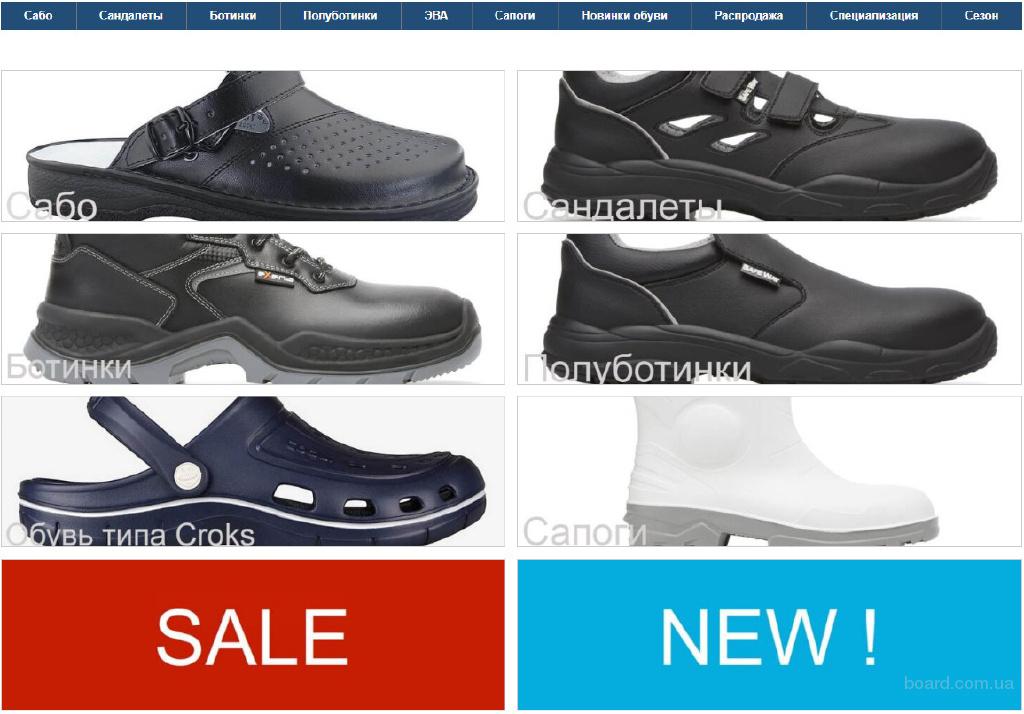Select the ЭВА menu item
This screenshot has width=1024, height=714.
436,16
